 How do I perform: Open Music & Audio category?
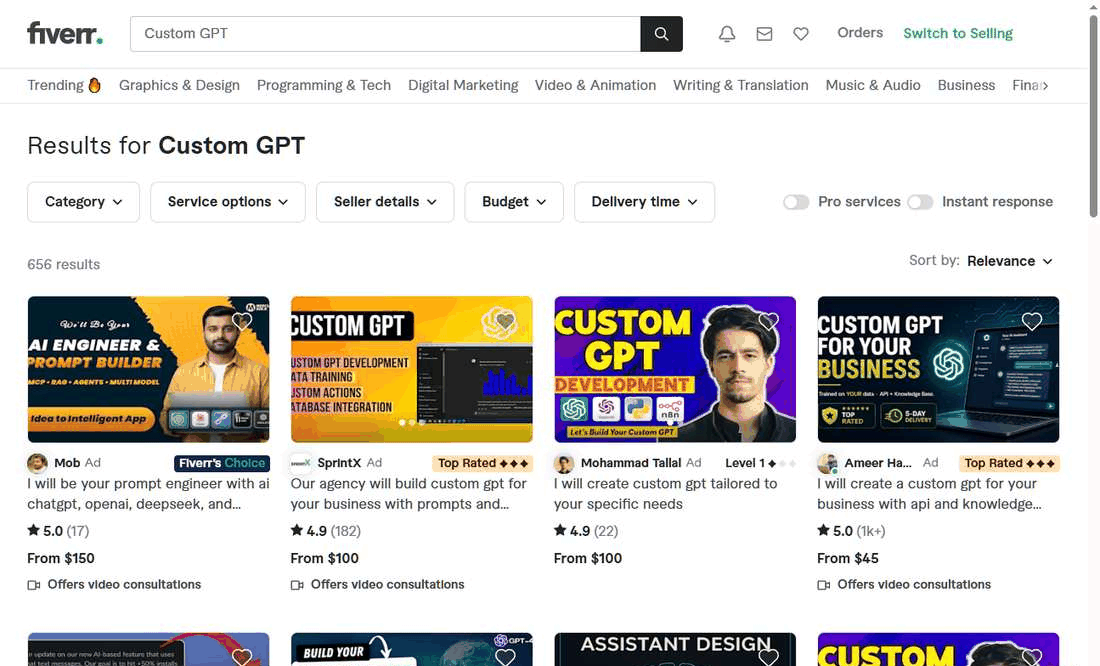[873, 85]
